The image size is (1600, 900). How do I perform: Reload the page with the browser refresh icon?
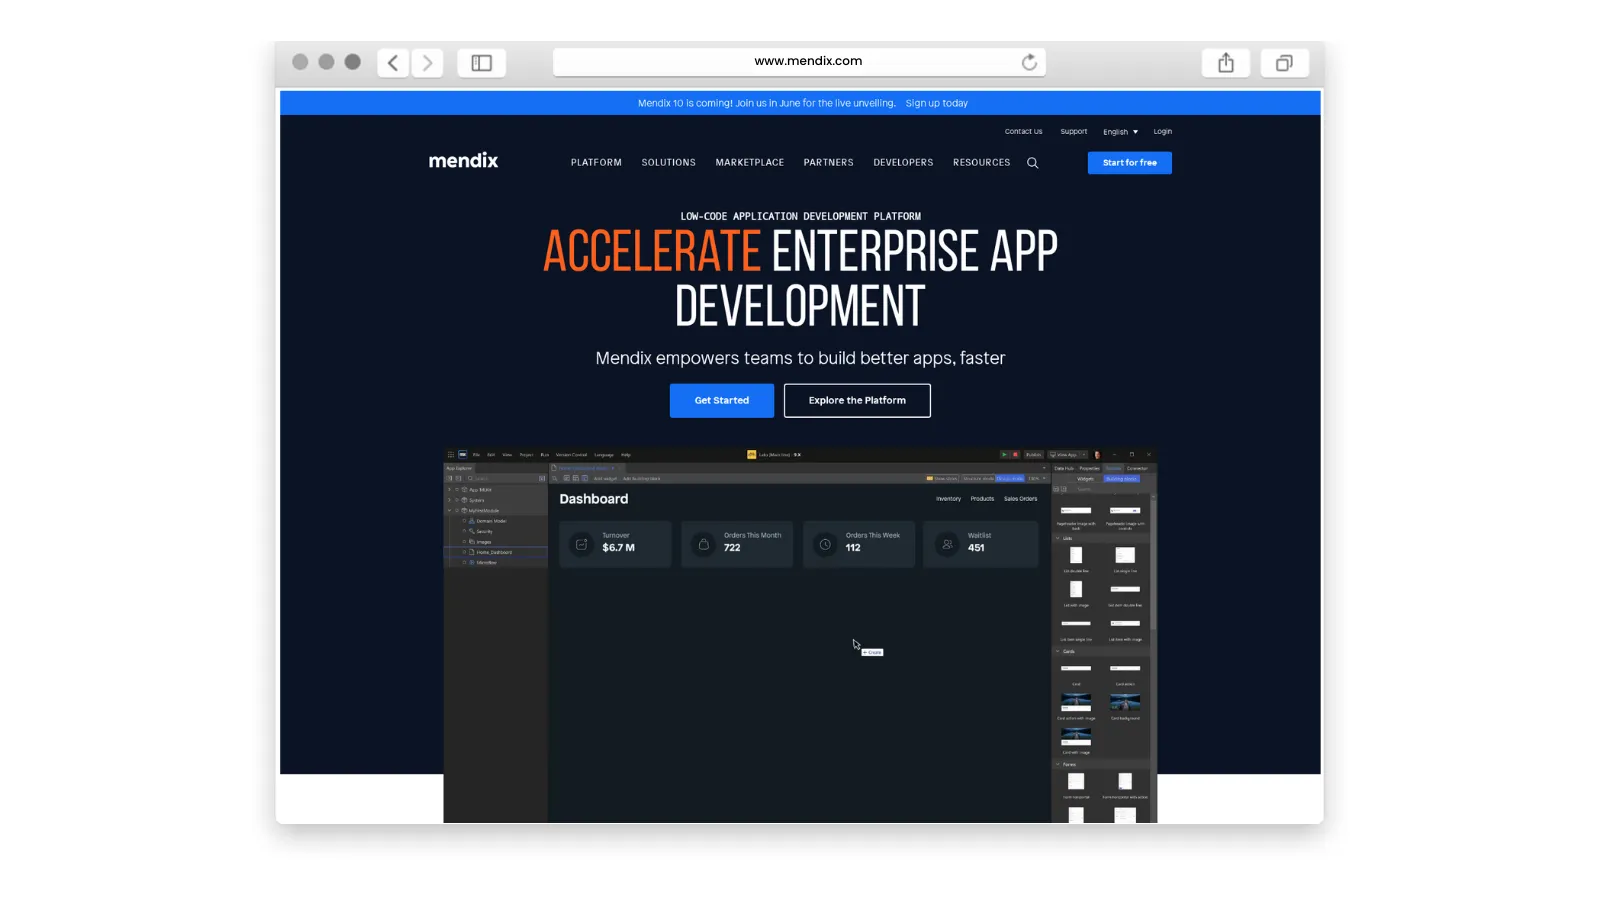(x=1030, y=61)
